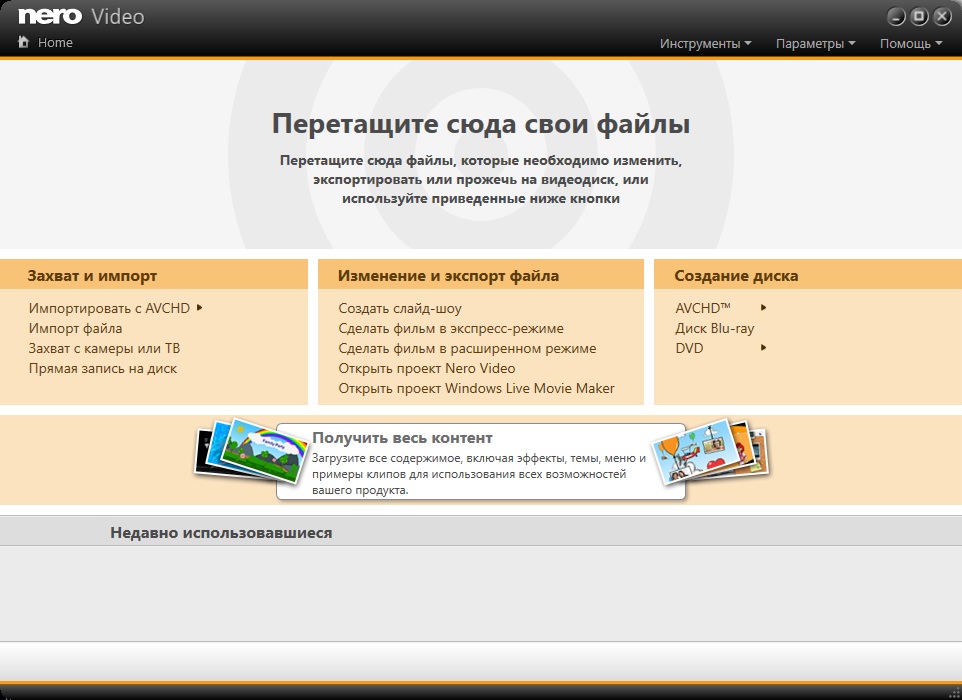Choose Сделать фильм в экспресс-режиме
The width and height of the screenshot is (962, 700).
pyautogui.click(x=452, y=328)
